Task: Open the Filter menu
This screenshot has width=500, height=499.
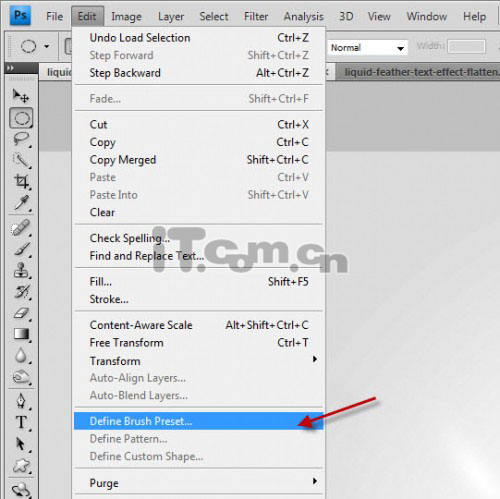Action: click(x=256, y=16)
